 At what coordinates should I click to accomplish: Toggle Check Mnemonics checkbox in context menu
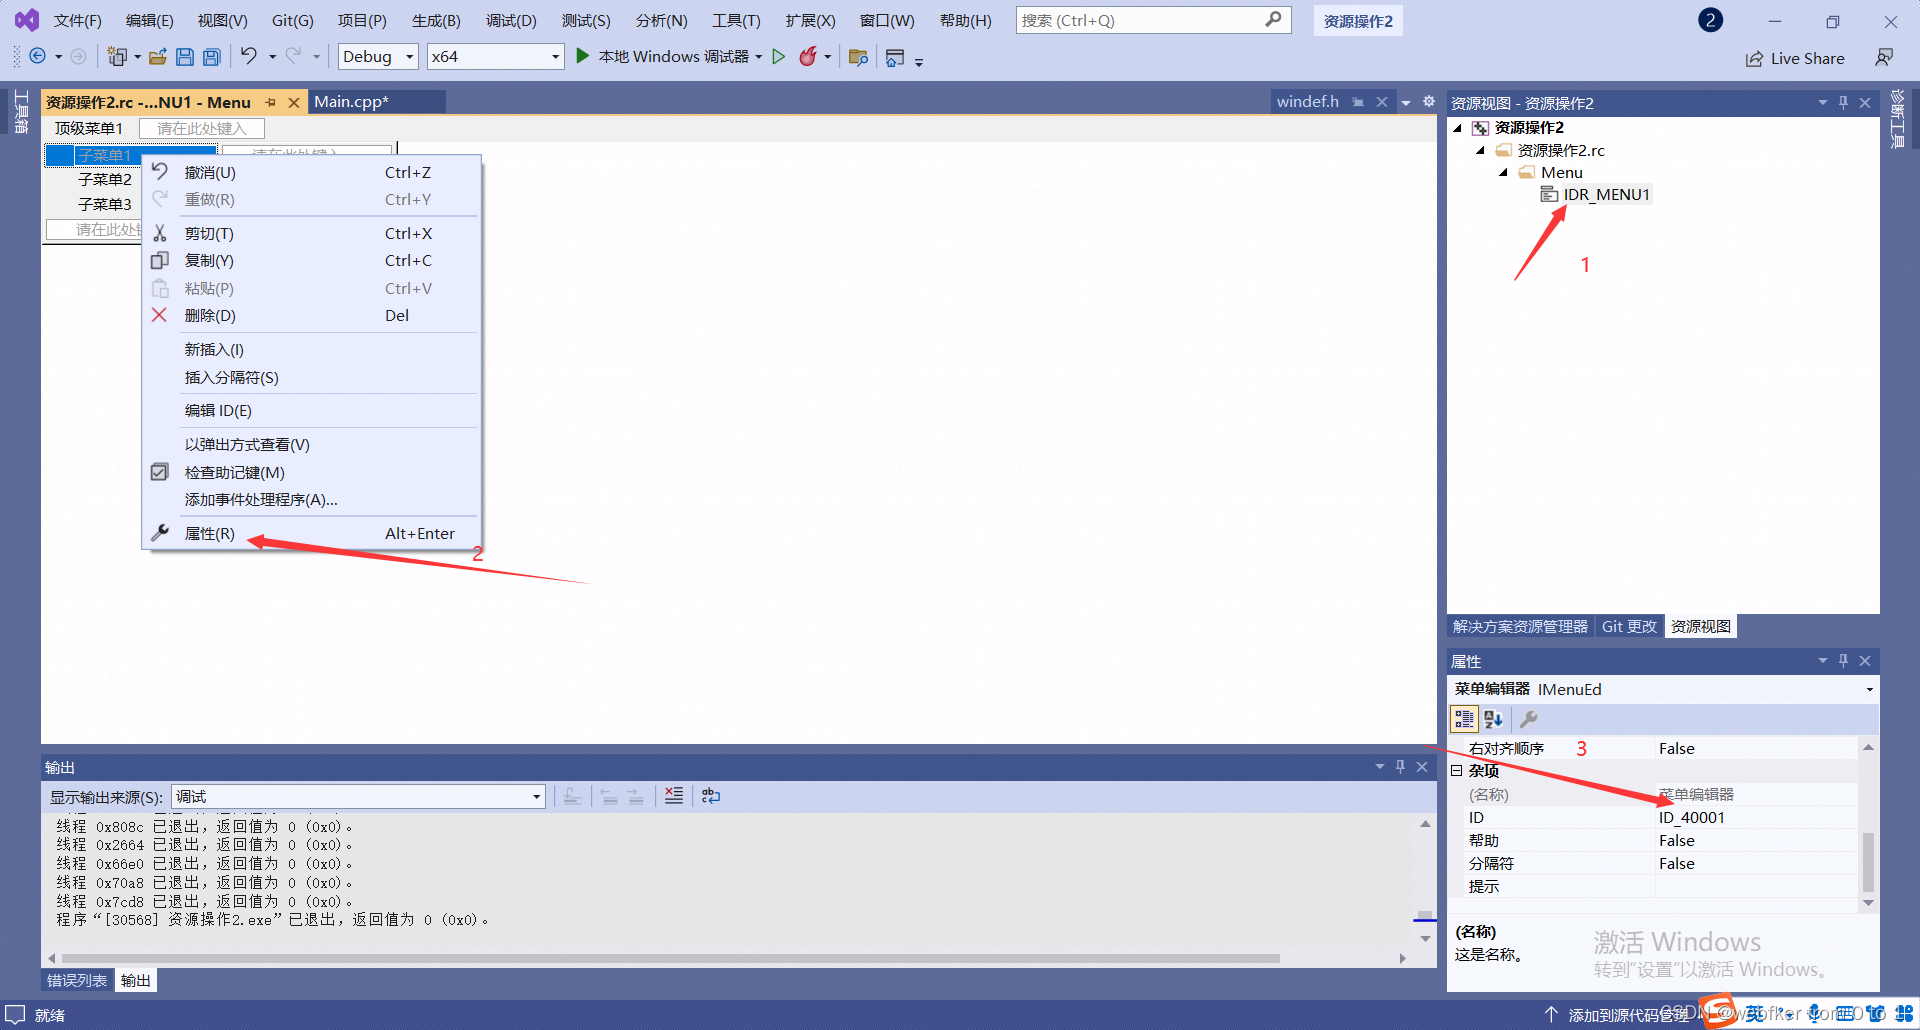[x=160, y=472]
